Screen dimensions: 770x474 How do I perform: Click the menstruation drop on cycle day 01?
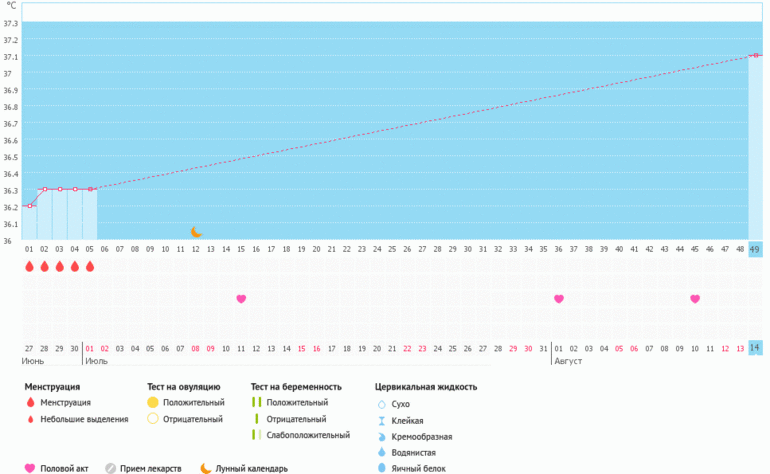(29, 267)
